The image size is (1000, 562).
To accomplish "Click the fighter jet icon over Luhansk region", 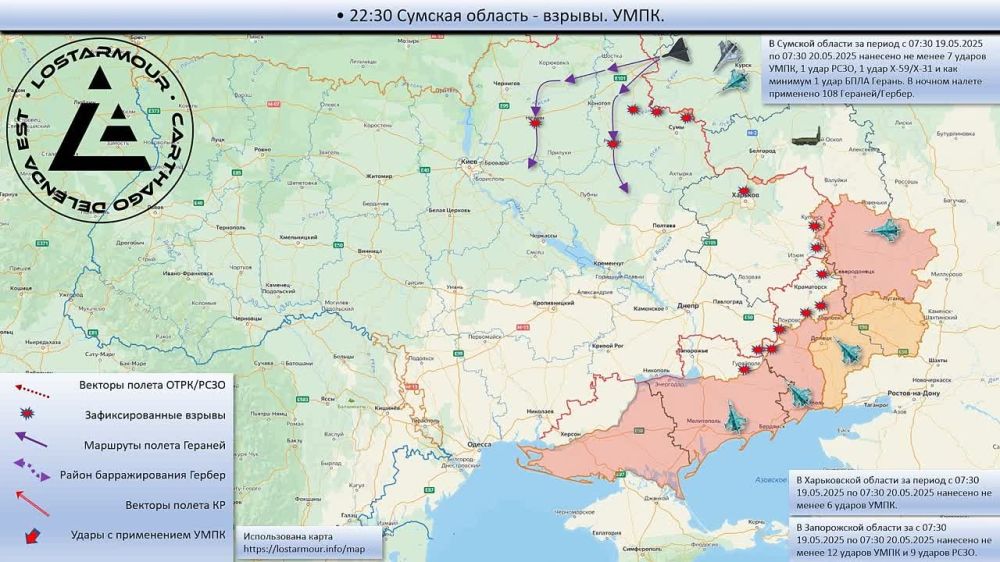I will (x=885, y=232).
